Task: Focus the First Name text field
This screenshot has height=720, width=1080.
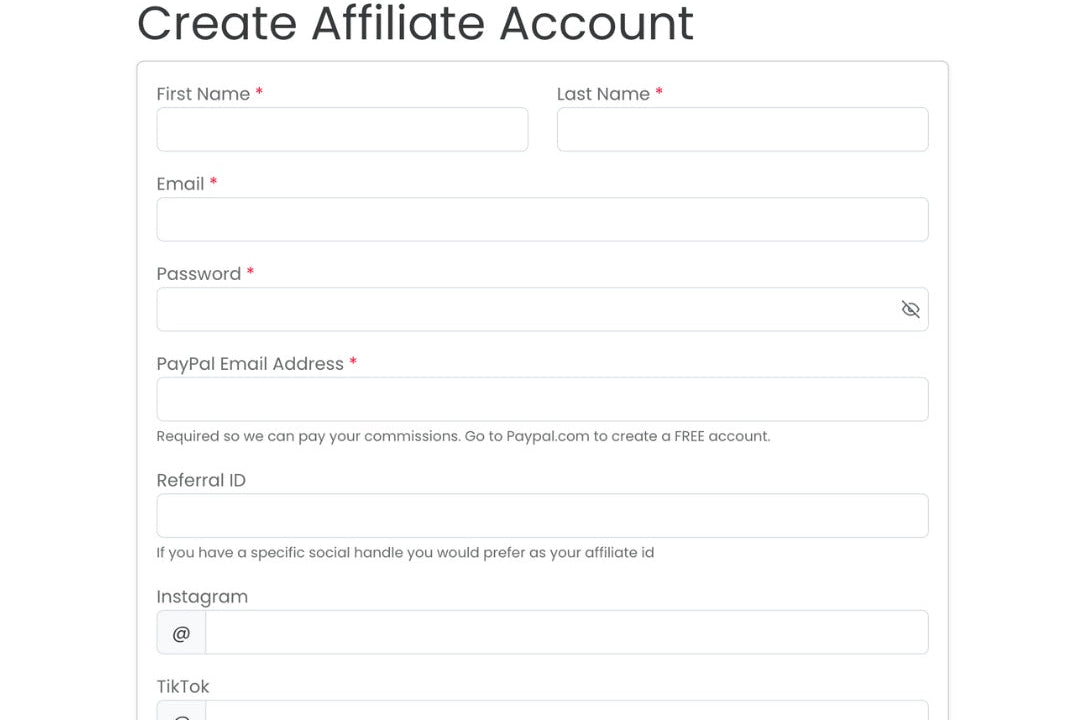Action: [342, 130]
